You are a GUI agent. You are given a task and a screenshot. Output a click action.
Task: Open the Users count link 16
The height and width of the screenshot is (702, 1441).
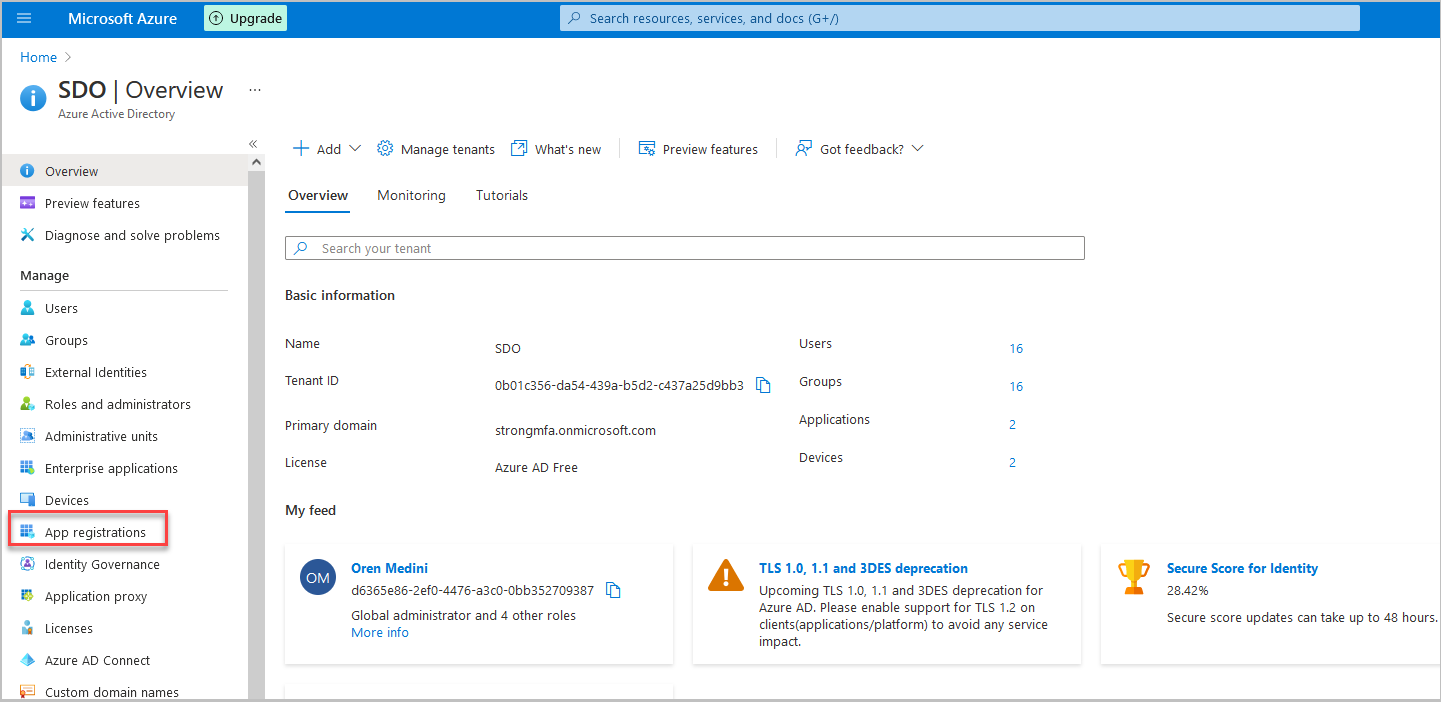click(1016, 348)
